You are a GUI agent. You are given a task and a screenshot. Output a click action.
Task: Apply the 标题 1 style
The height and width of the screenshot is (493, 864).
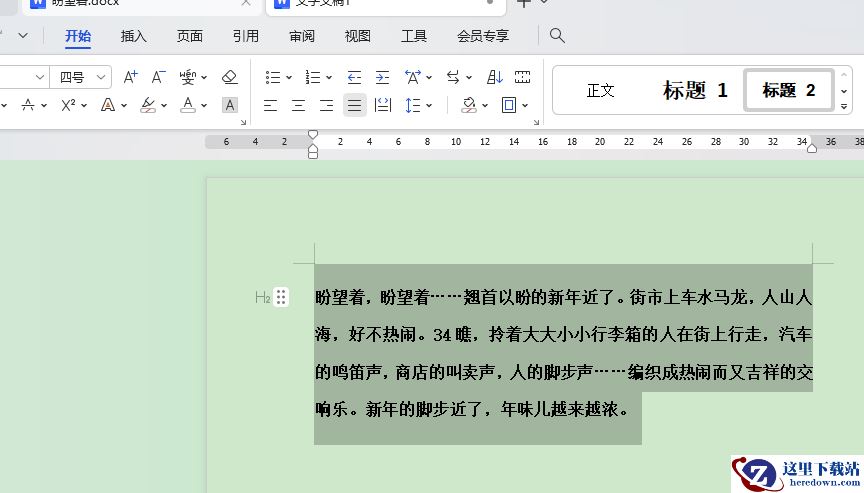pos(695,90)
